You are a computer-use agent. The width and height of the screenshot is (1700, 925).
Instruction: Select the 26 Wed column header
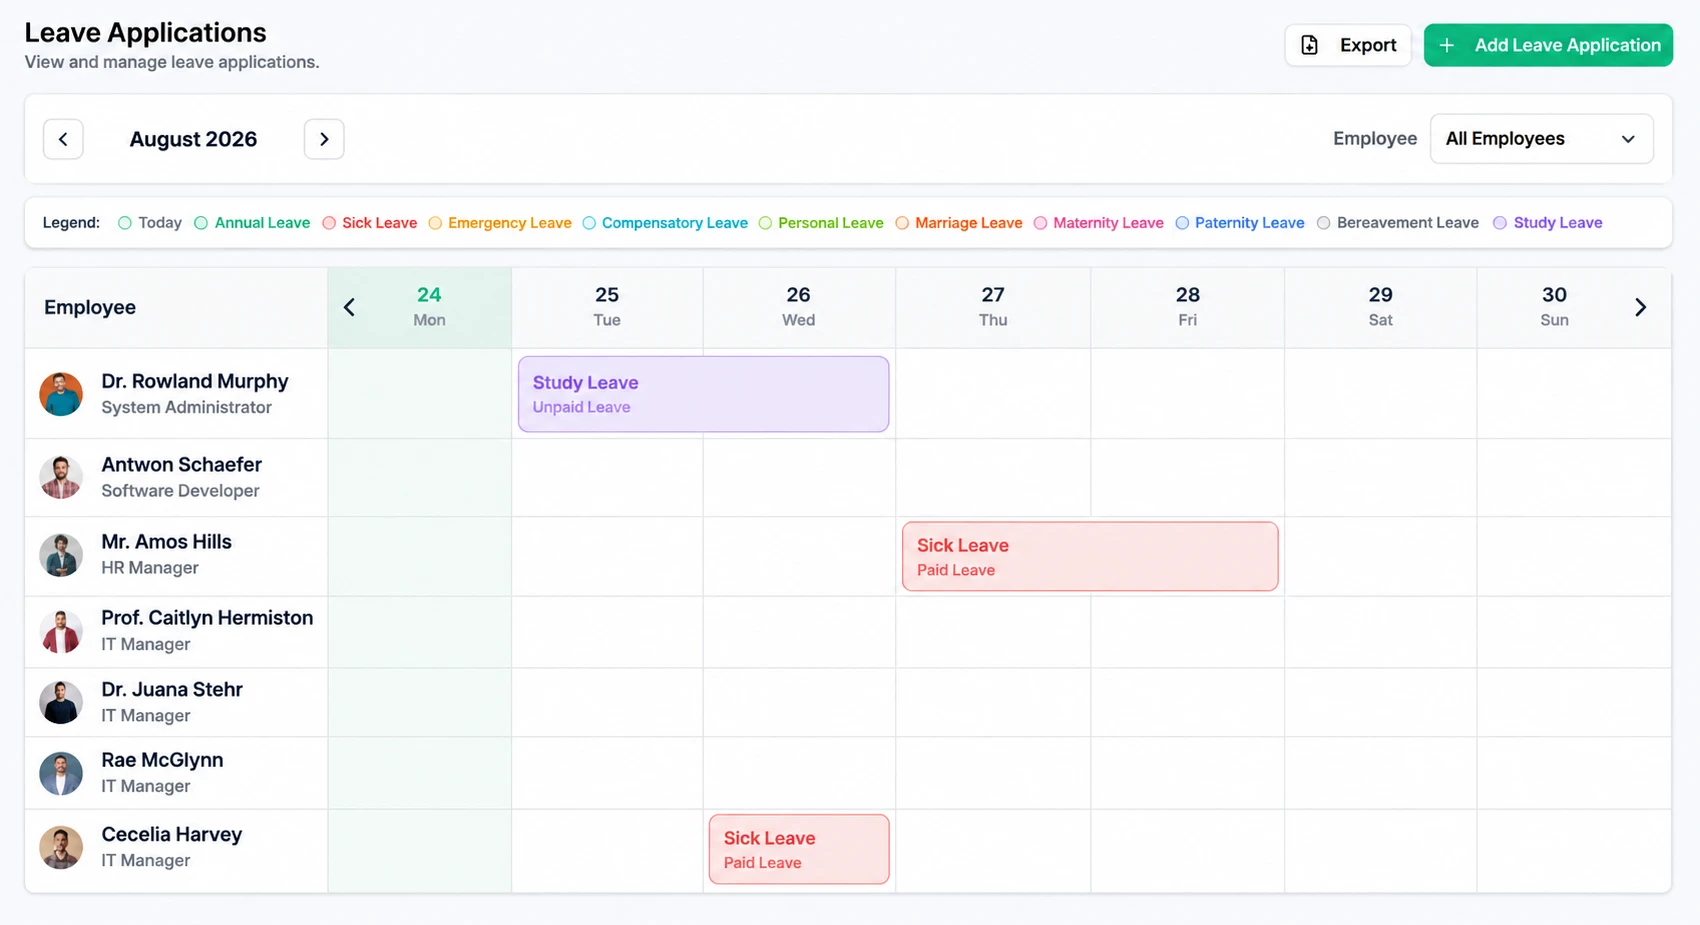click(x=798, y=307)
